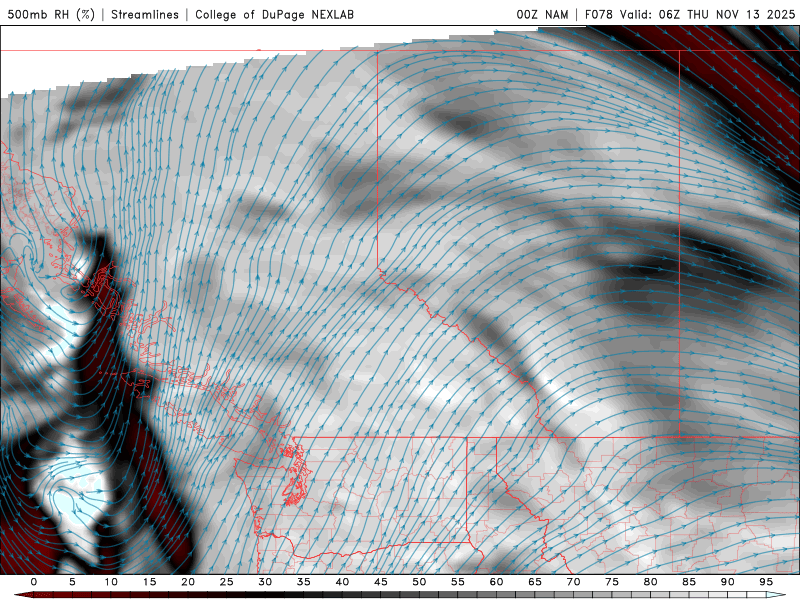Click the color scale label "50"
Screen dimensions: 800x600
419,582
